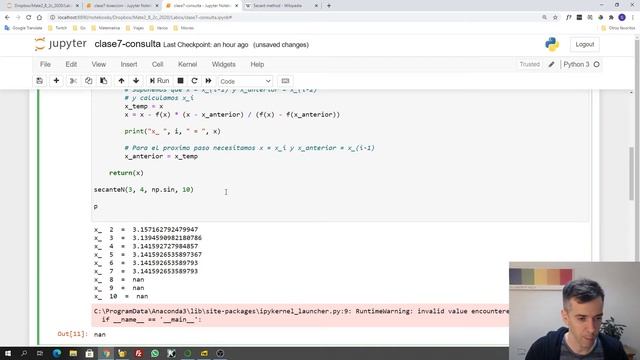Screen dimensions: 640x360
Task: Restart kernel and rerun all fast-forward icon
Action: (x=209, y=81)
